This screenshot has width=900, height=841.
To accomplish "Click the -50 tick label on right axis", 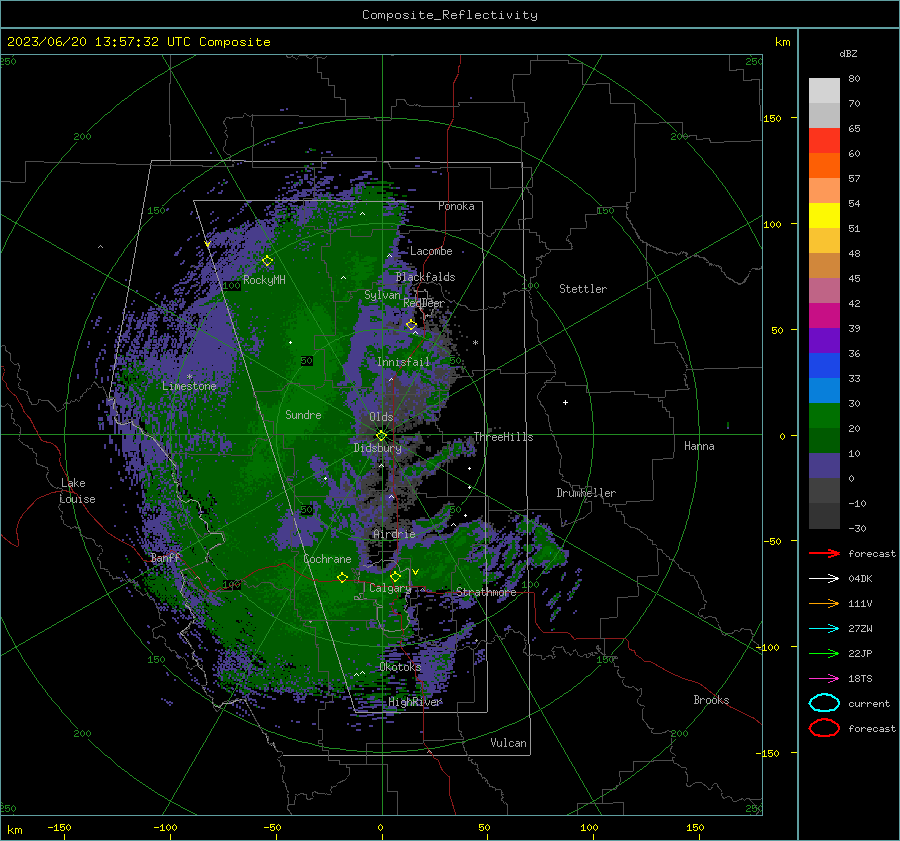I will click(772, 541).
